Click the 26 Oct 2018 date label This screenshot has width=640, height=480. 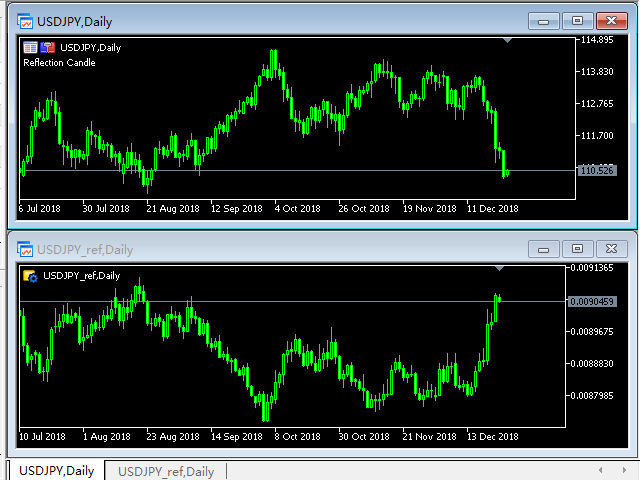(x=364, y=209)
